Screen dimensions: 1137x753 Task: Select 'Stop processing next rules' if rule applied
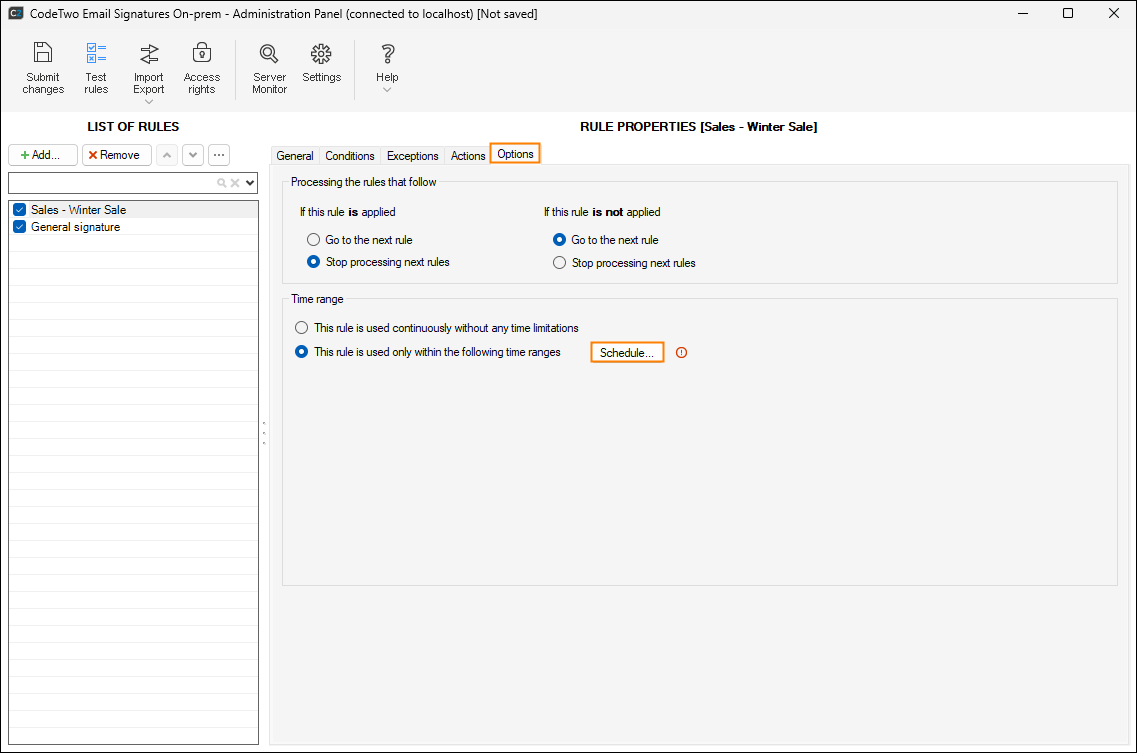[x=313, y=262]
